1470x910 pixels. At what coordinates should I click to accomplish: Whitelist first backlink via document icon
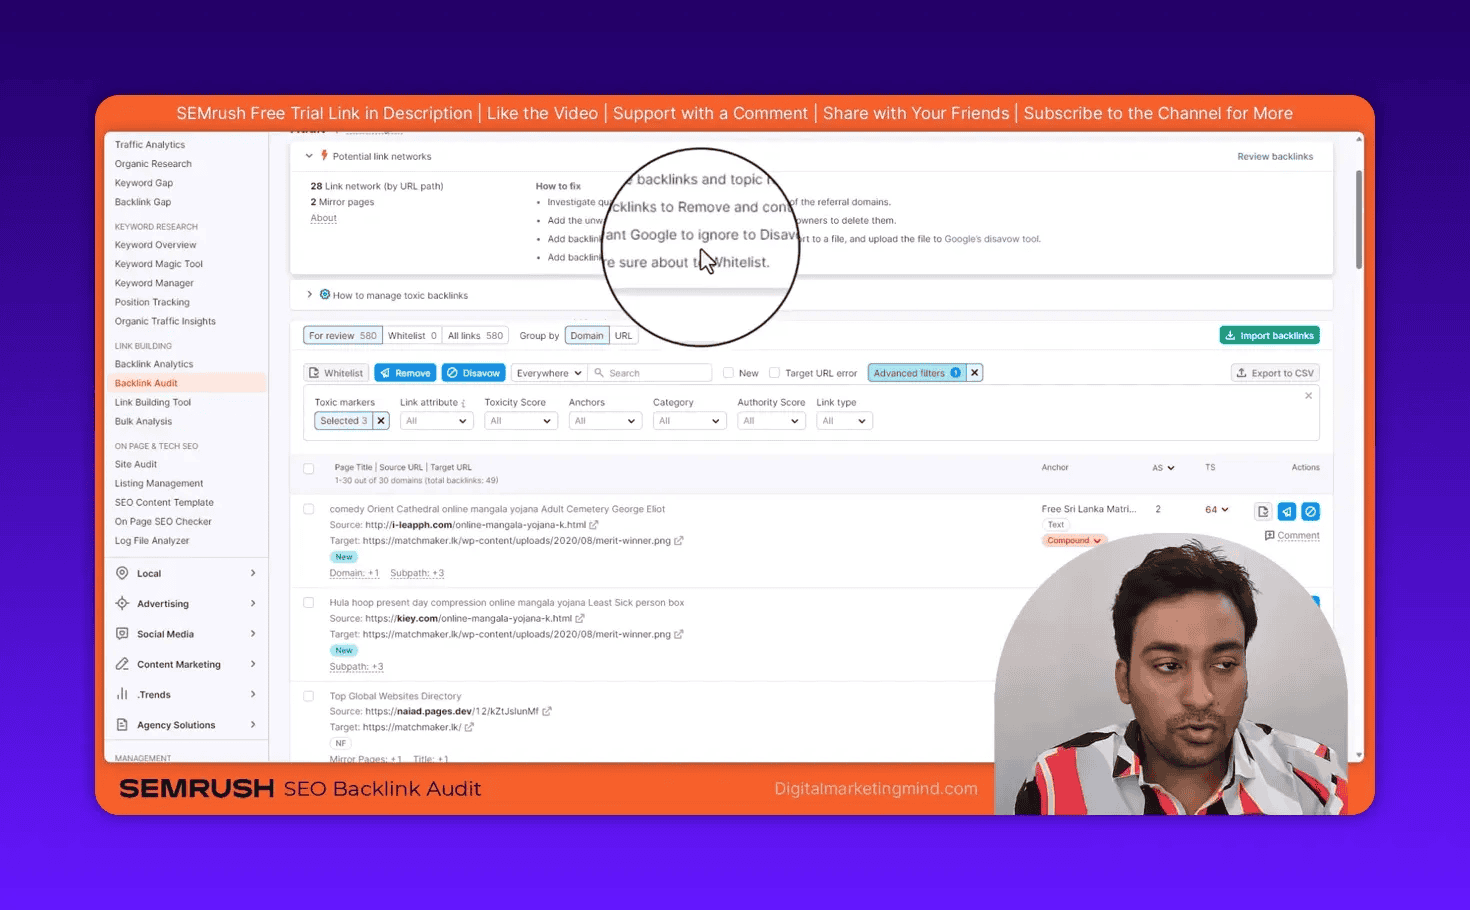1263,511
